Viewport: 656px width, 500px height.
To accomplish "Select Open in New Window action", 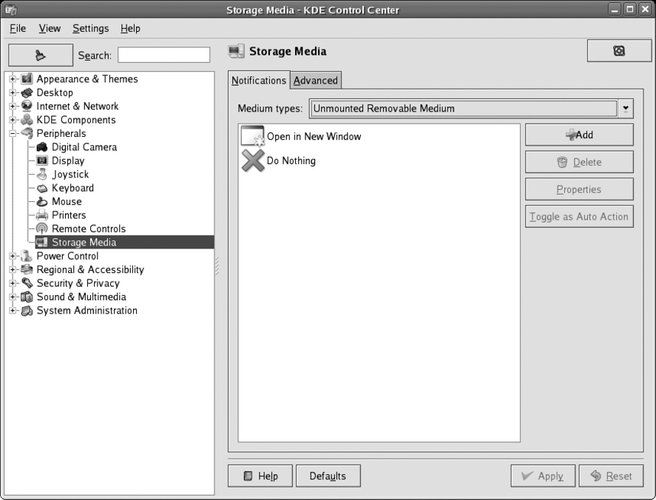I will click(x=313, y=136).
